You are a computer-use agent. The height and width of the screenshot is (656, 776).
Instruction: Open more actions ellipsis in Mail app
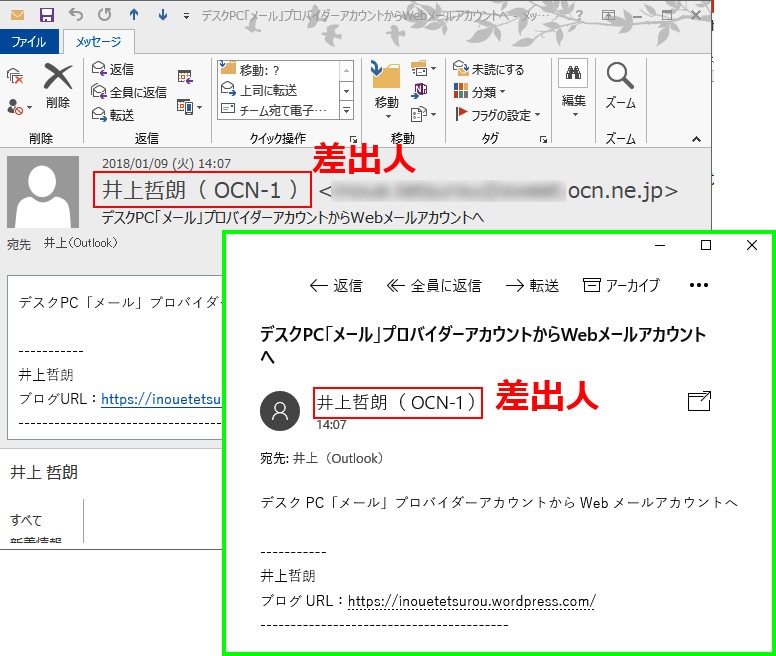click(x=698, y=285)
